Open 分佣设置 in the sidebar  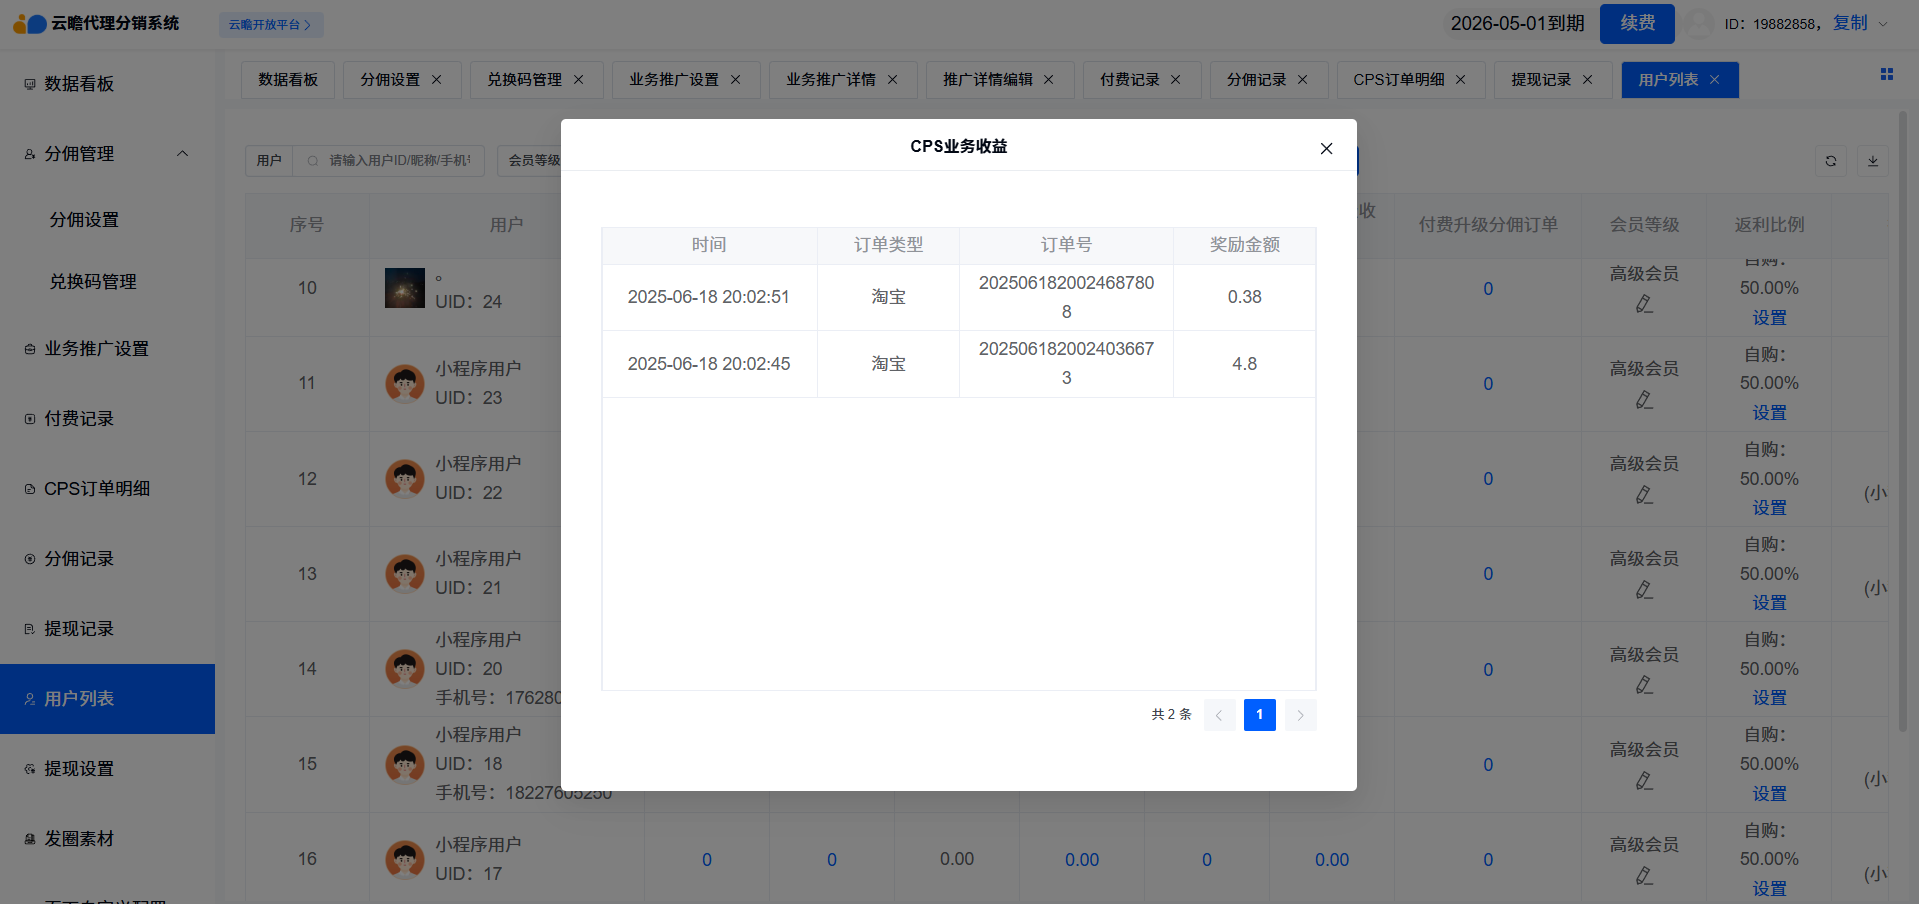click(108, 220)
